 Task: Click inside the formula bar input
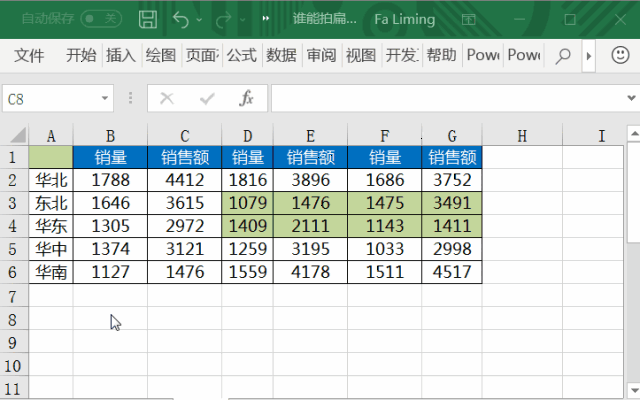tap(448, 98)
